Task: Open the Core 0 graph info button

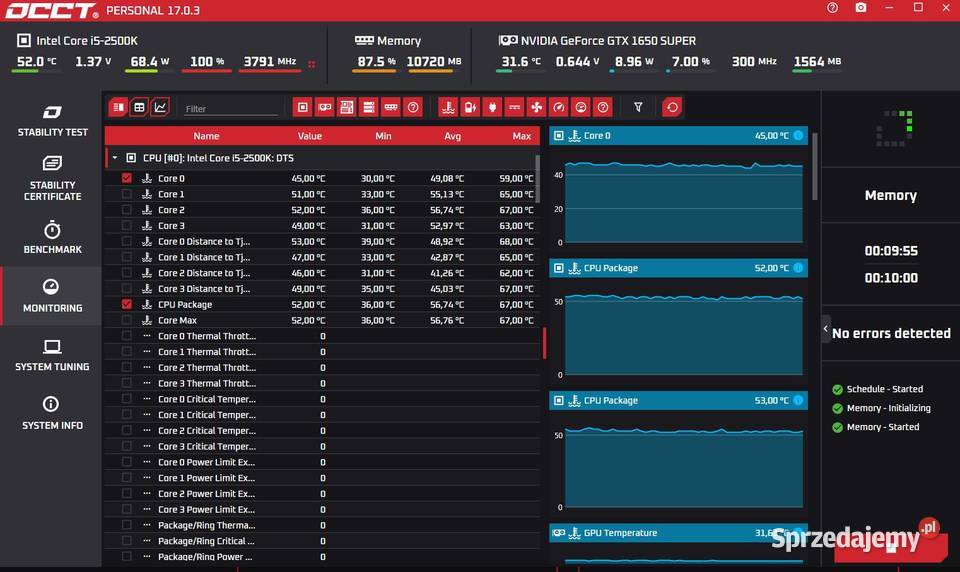Action: click(x=798, y=135)
